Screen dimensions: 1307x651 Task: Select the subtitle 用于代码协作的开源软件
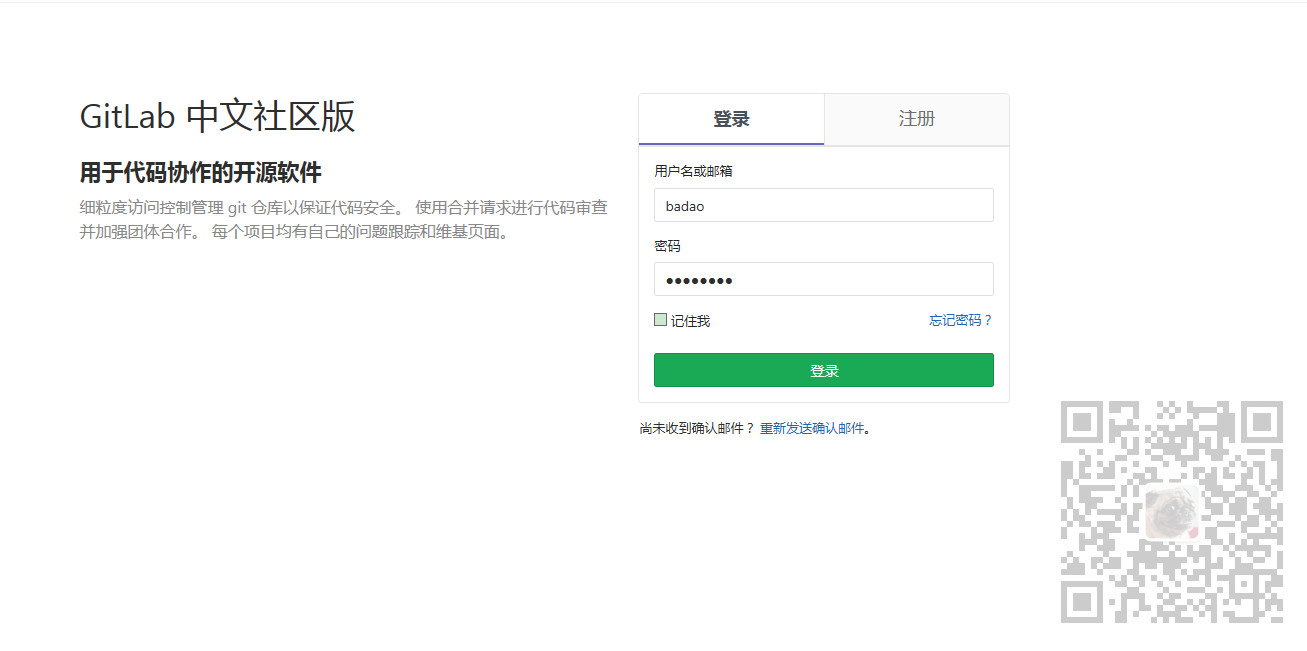(200, 172)
